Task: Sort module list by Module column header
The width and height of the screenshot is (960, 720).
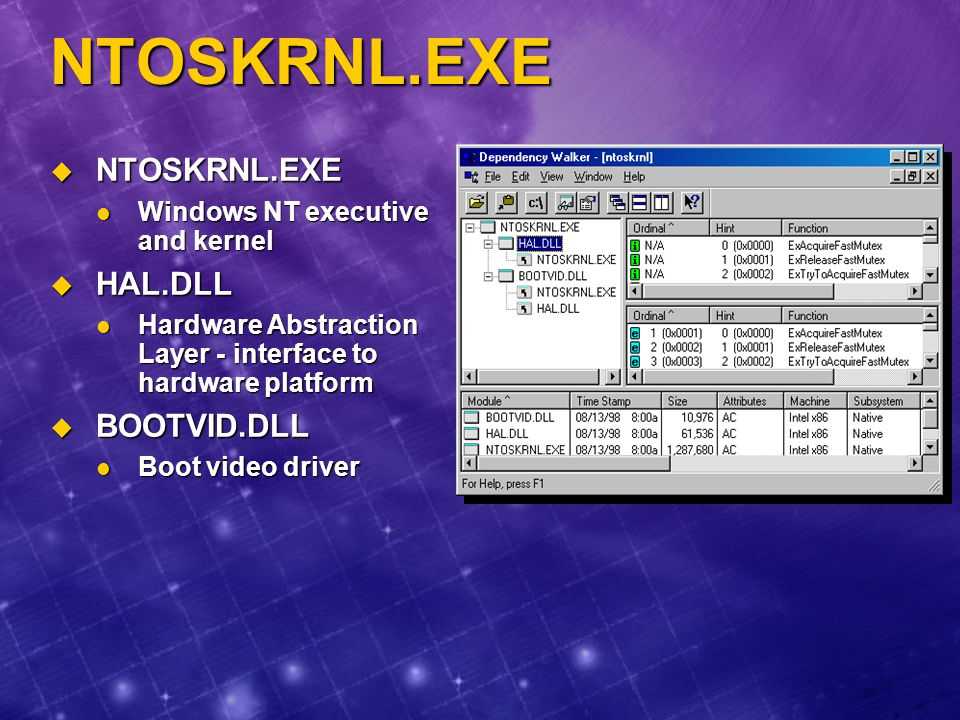Action: point(516,402)
